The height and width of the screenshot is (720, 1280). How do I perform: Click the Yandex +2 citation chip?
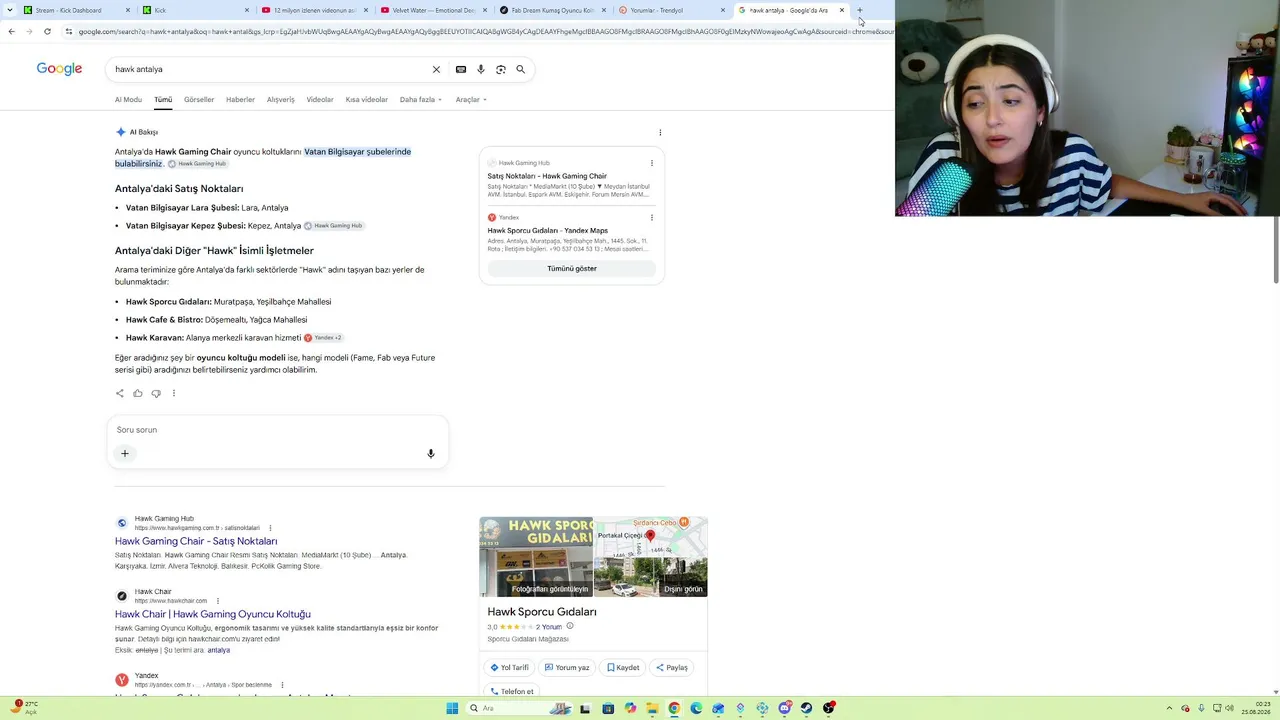pyautogui.click(x=324, y=338)
